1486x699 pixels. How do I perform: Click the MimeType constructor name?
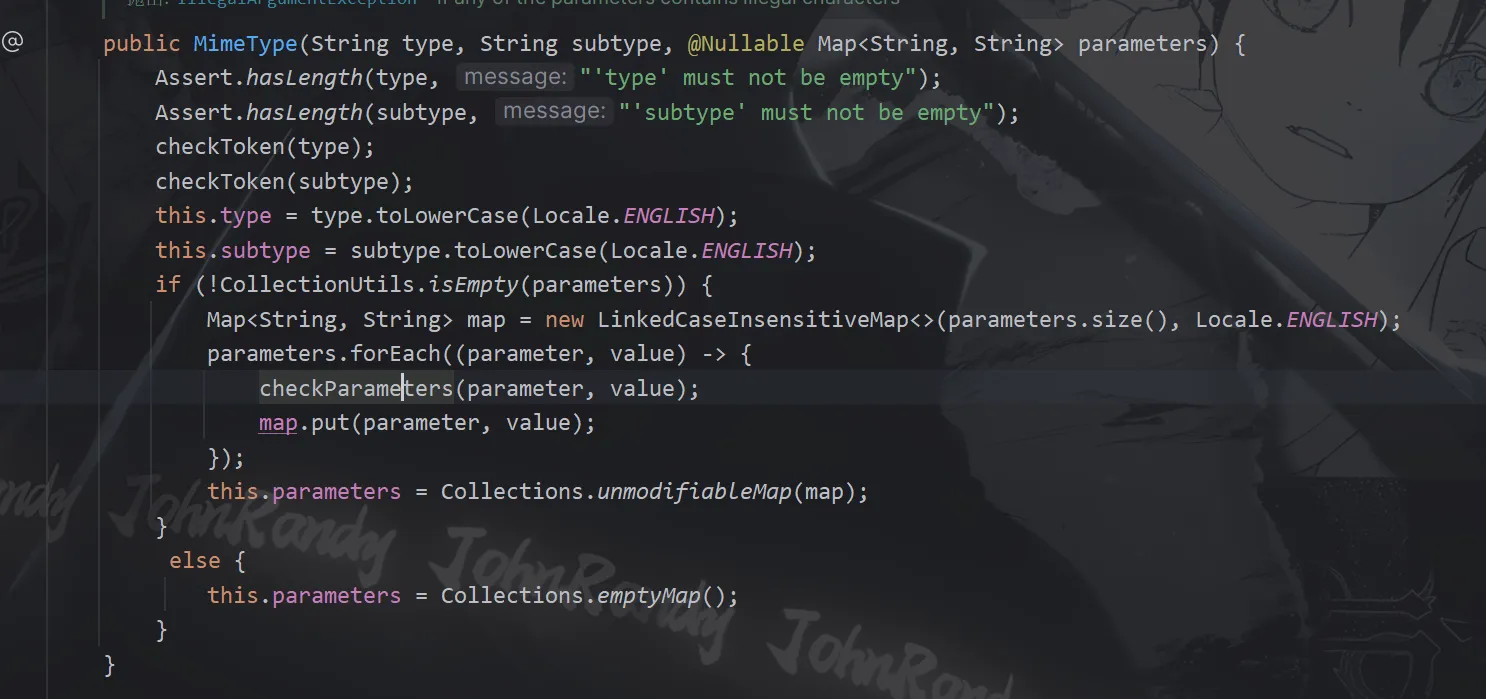(x=245, y=44)
